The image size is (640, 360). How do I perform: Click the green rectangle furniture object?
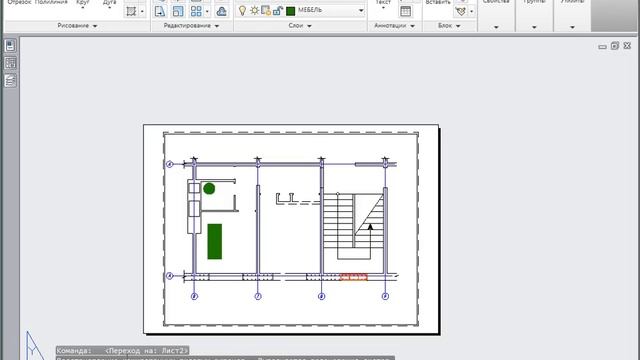tap(215, 241)
